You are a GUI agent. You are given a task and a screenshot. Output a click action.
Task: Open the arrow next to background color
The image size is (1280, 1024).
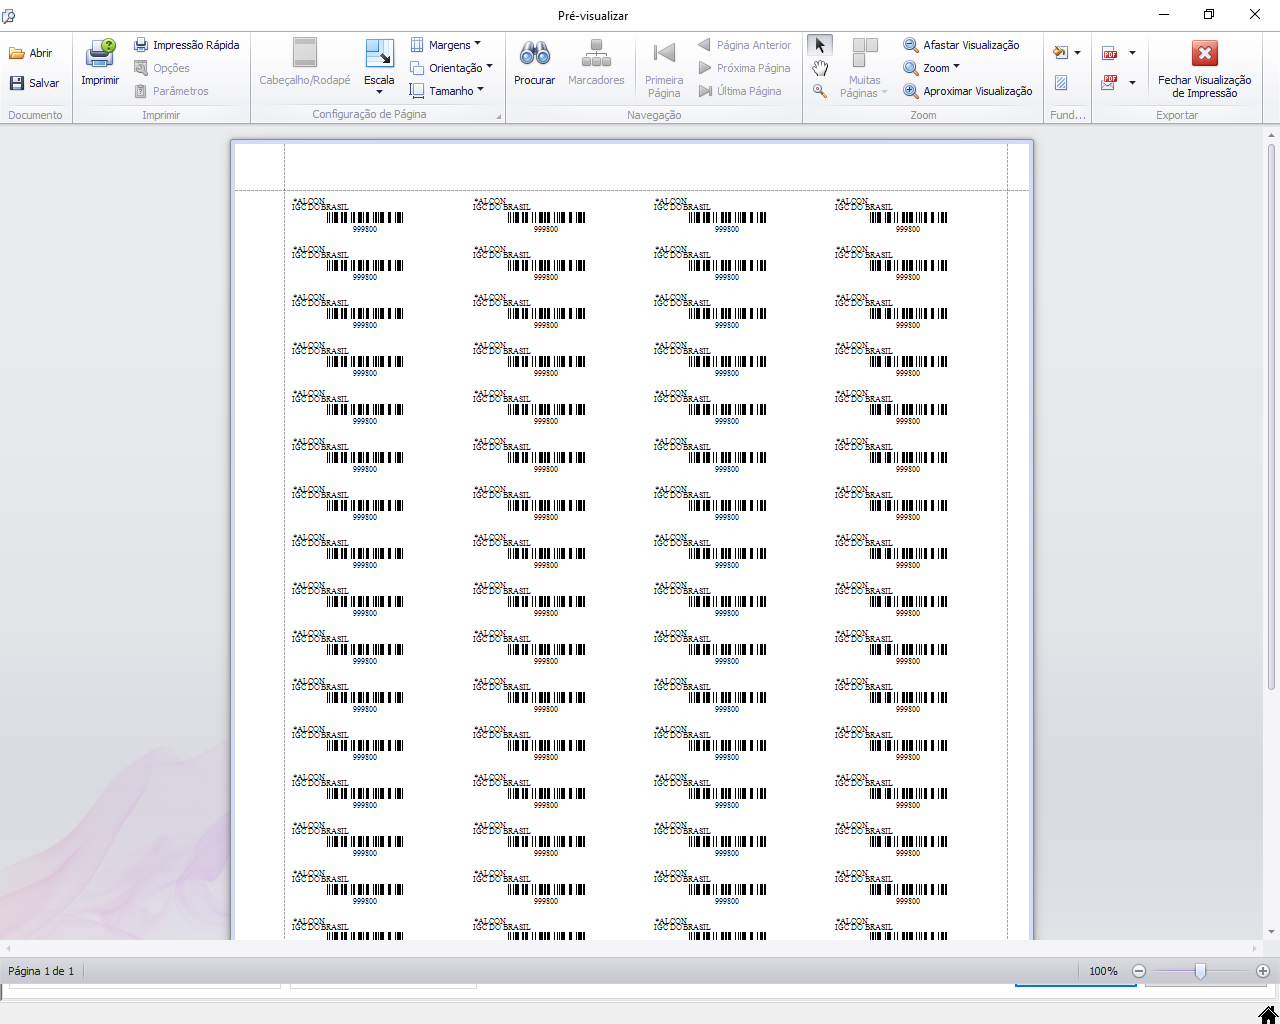(x=1077, y=53)
